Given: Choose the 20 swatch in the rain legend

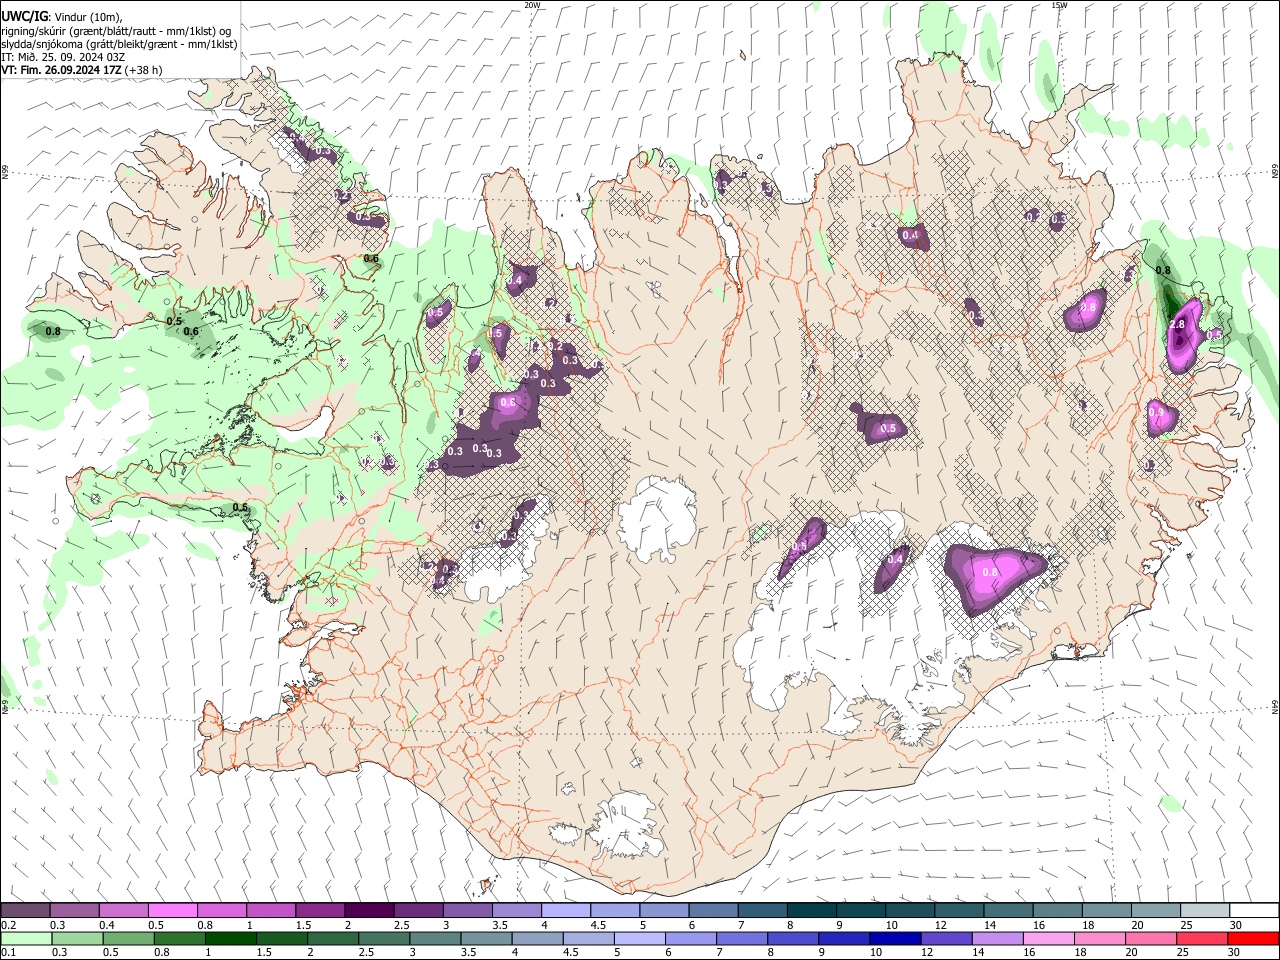Looking at the screenshot, I should (x=1149, y=938).
